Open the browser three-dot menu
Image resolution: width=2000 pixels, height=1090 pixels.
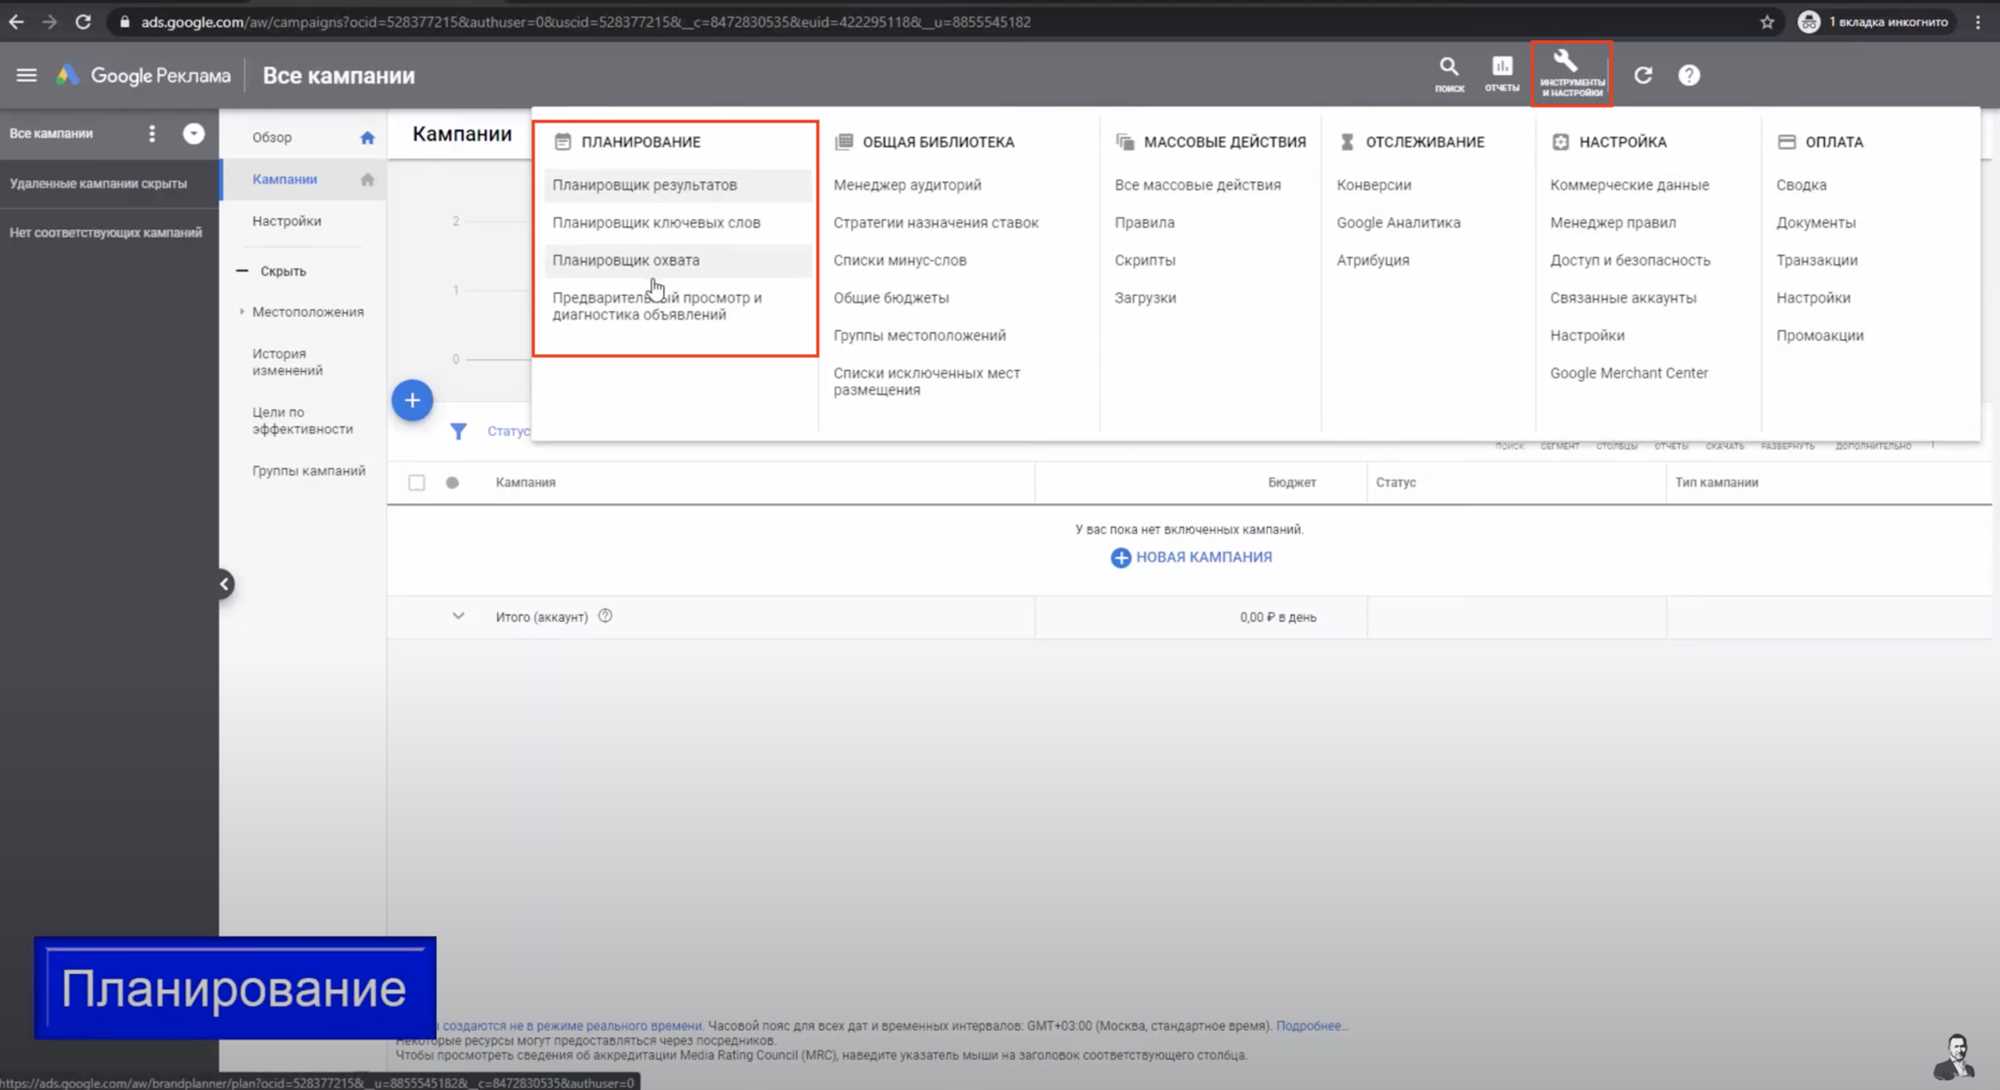1978,22
